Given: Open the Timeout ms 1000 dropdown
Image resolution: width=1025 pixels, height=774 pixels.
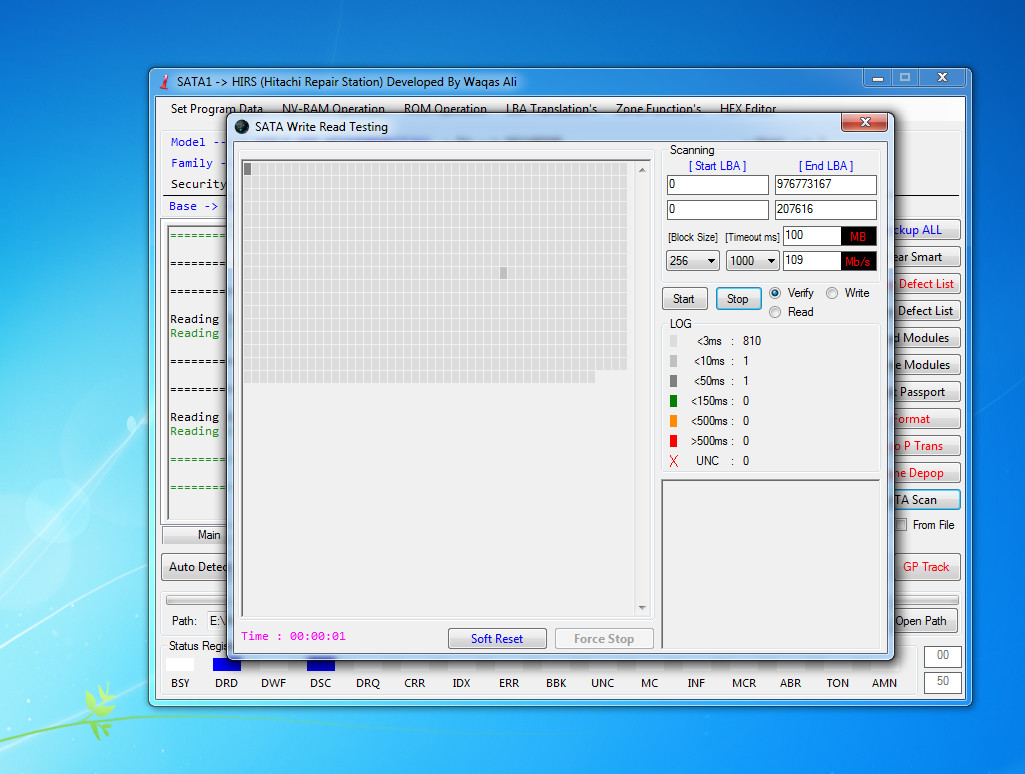Looking at the screenshot, I should 752,261.
